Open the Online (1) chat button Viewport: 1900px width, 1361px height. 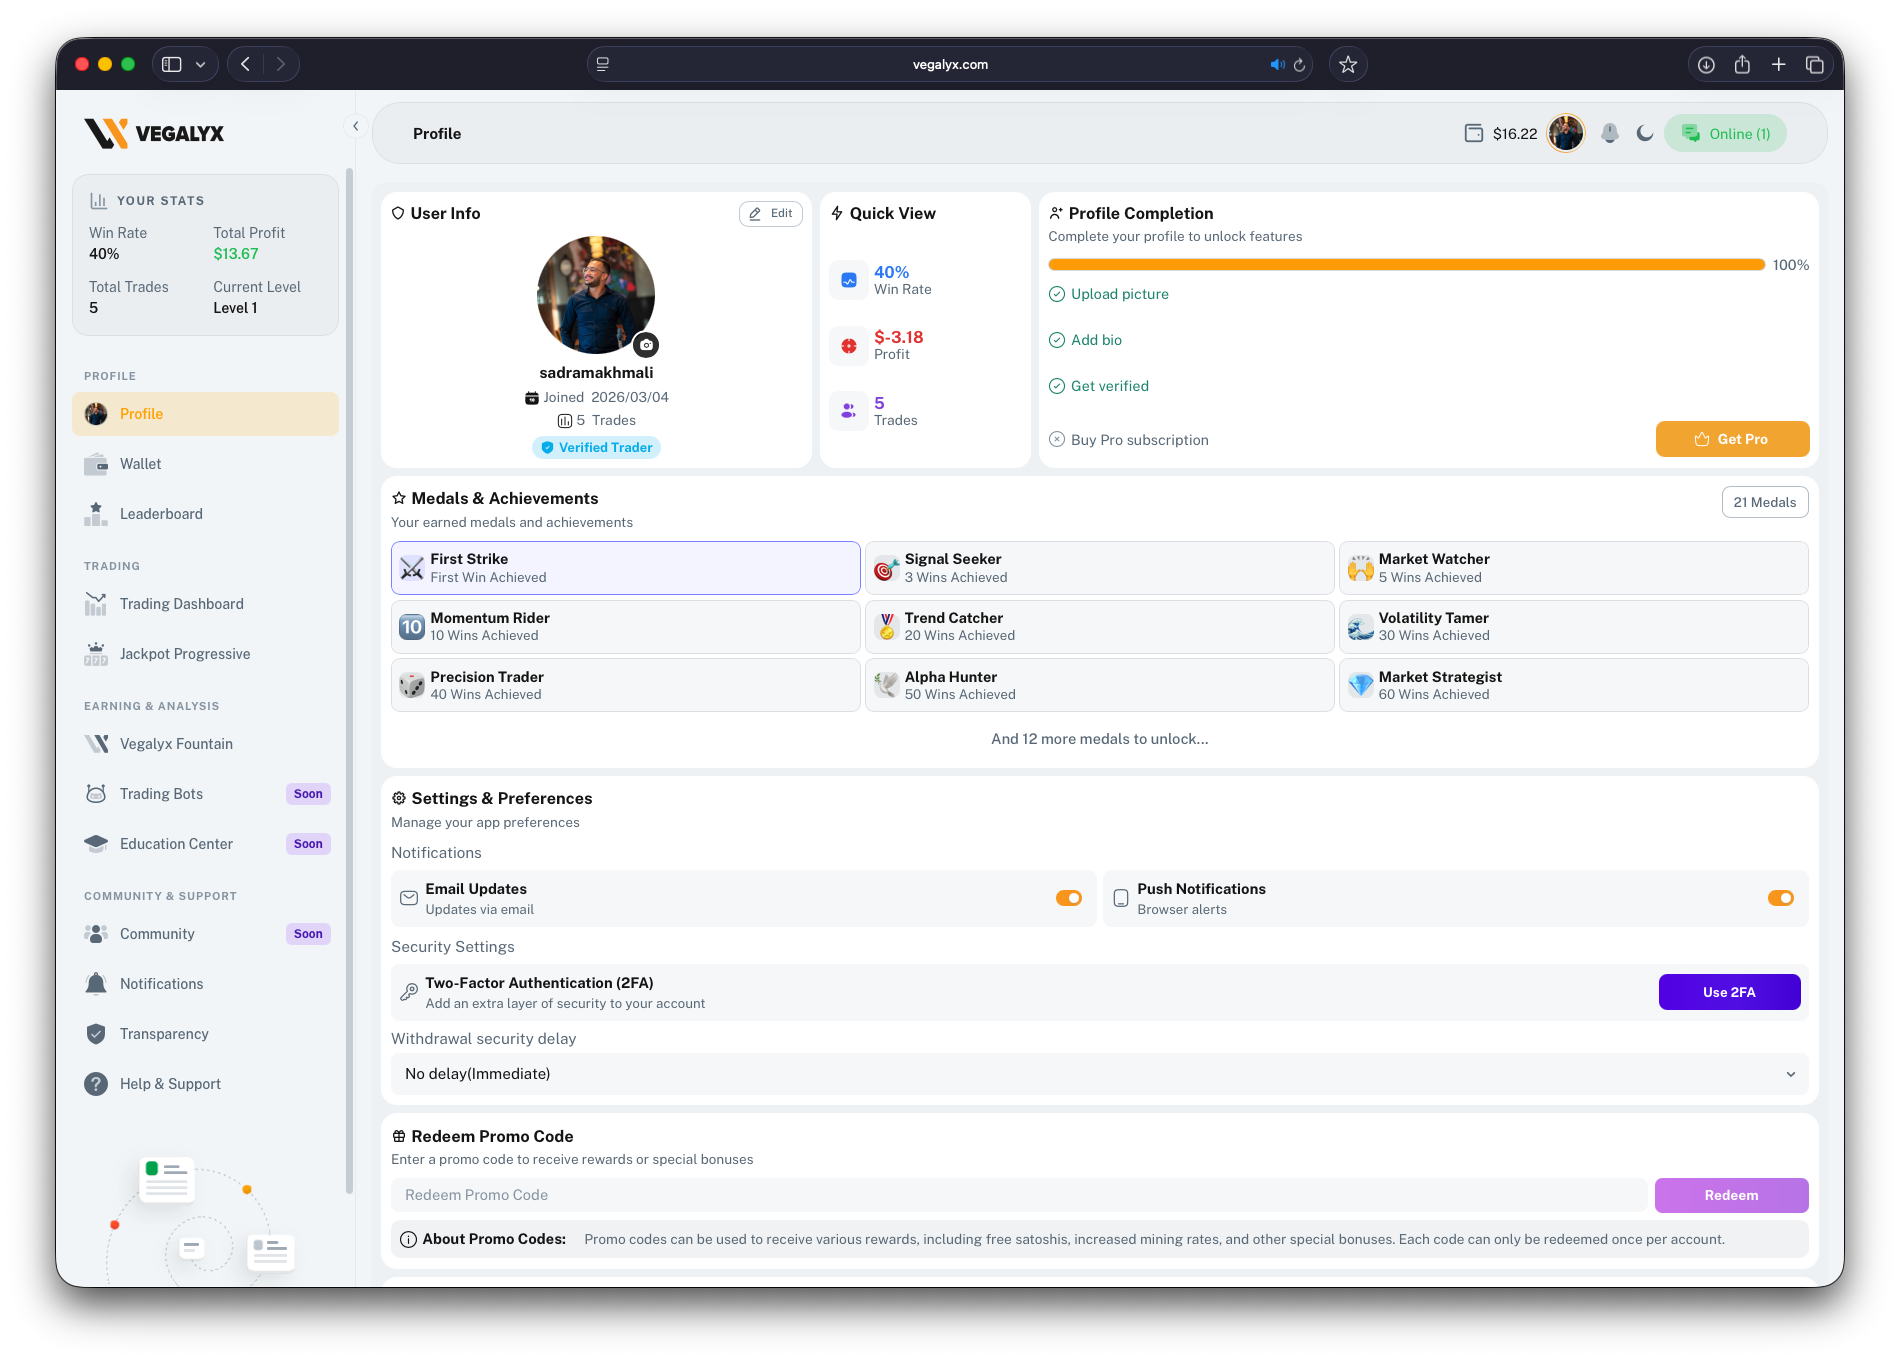click(1726, 133)
